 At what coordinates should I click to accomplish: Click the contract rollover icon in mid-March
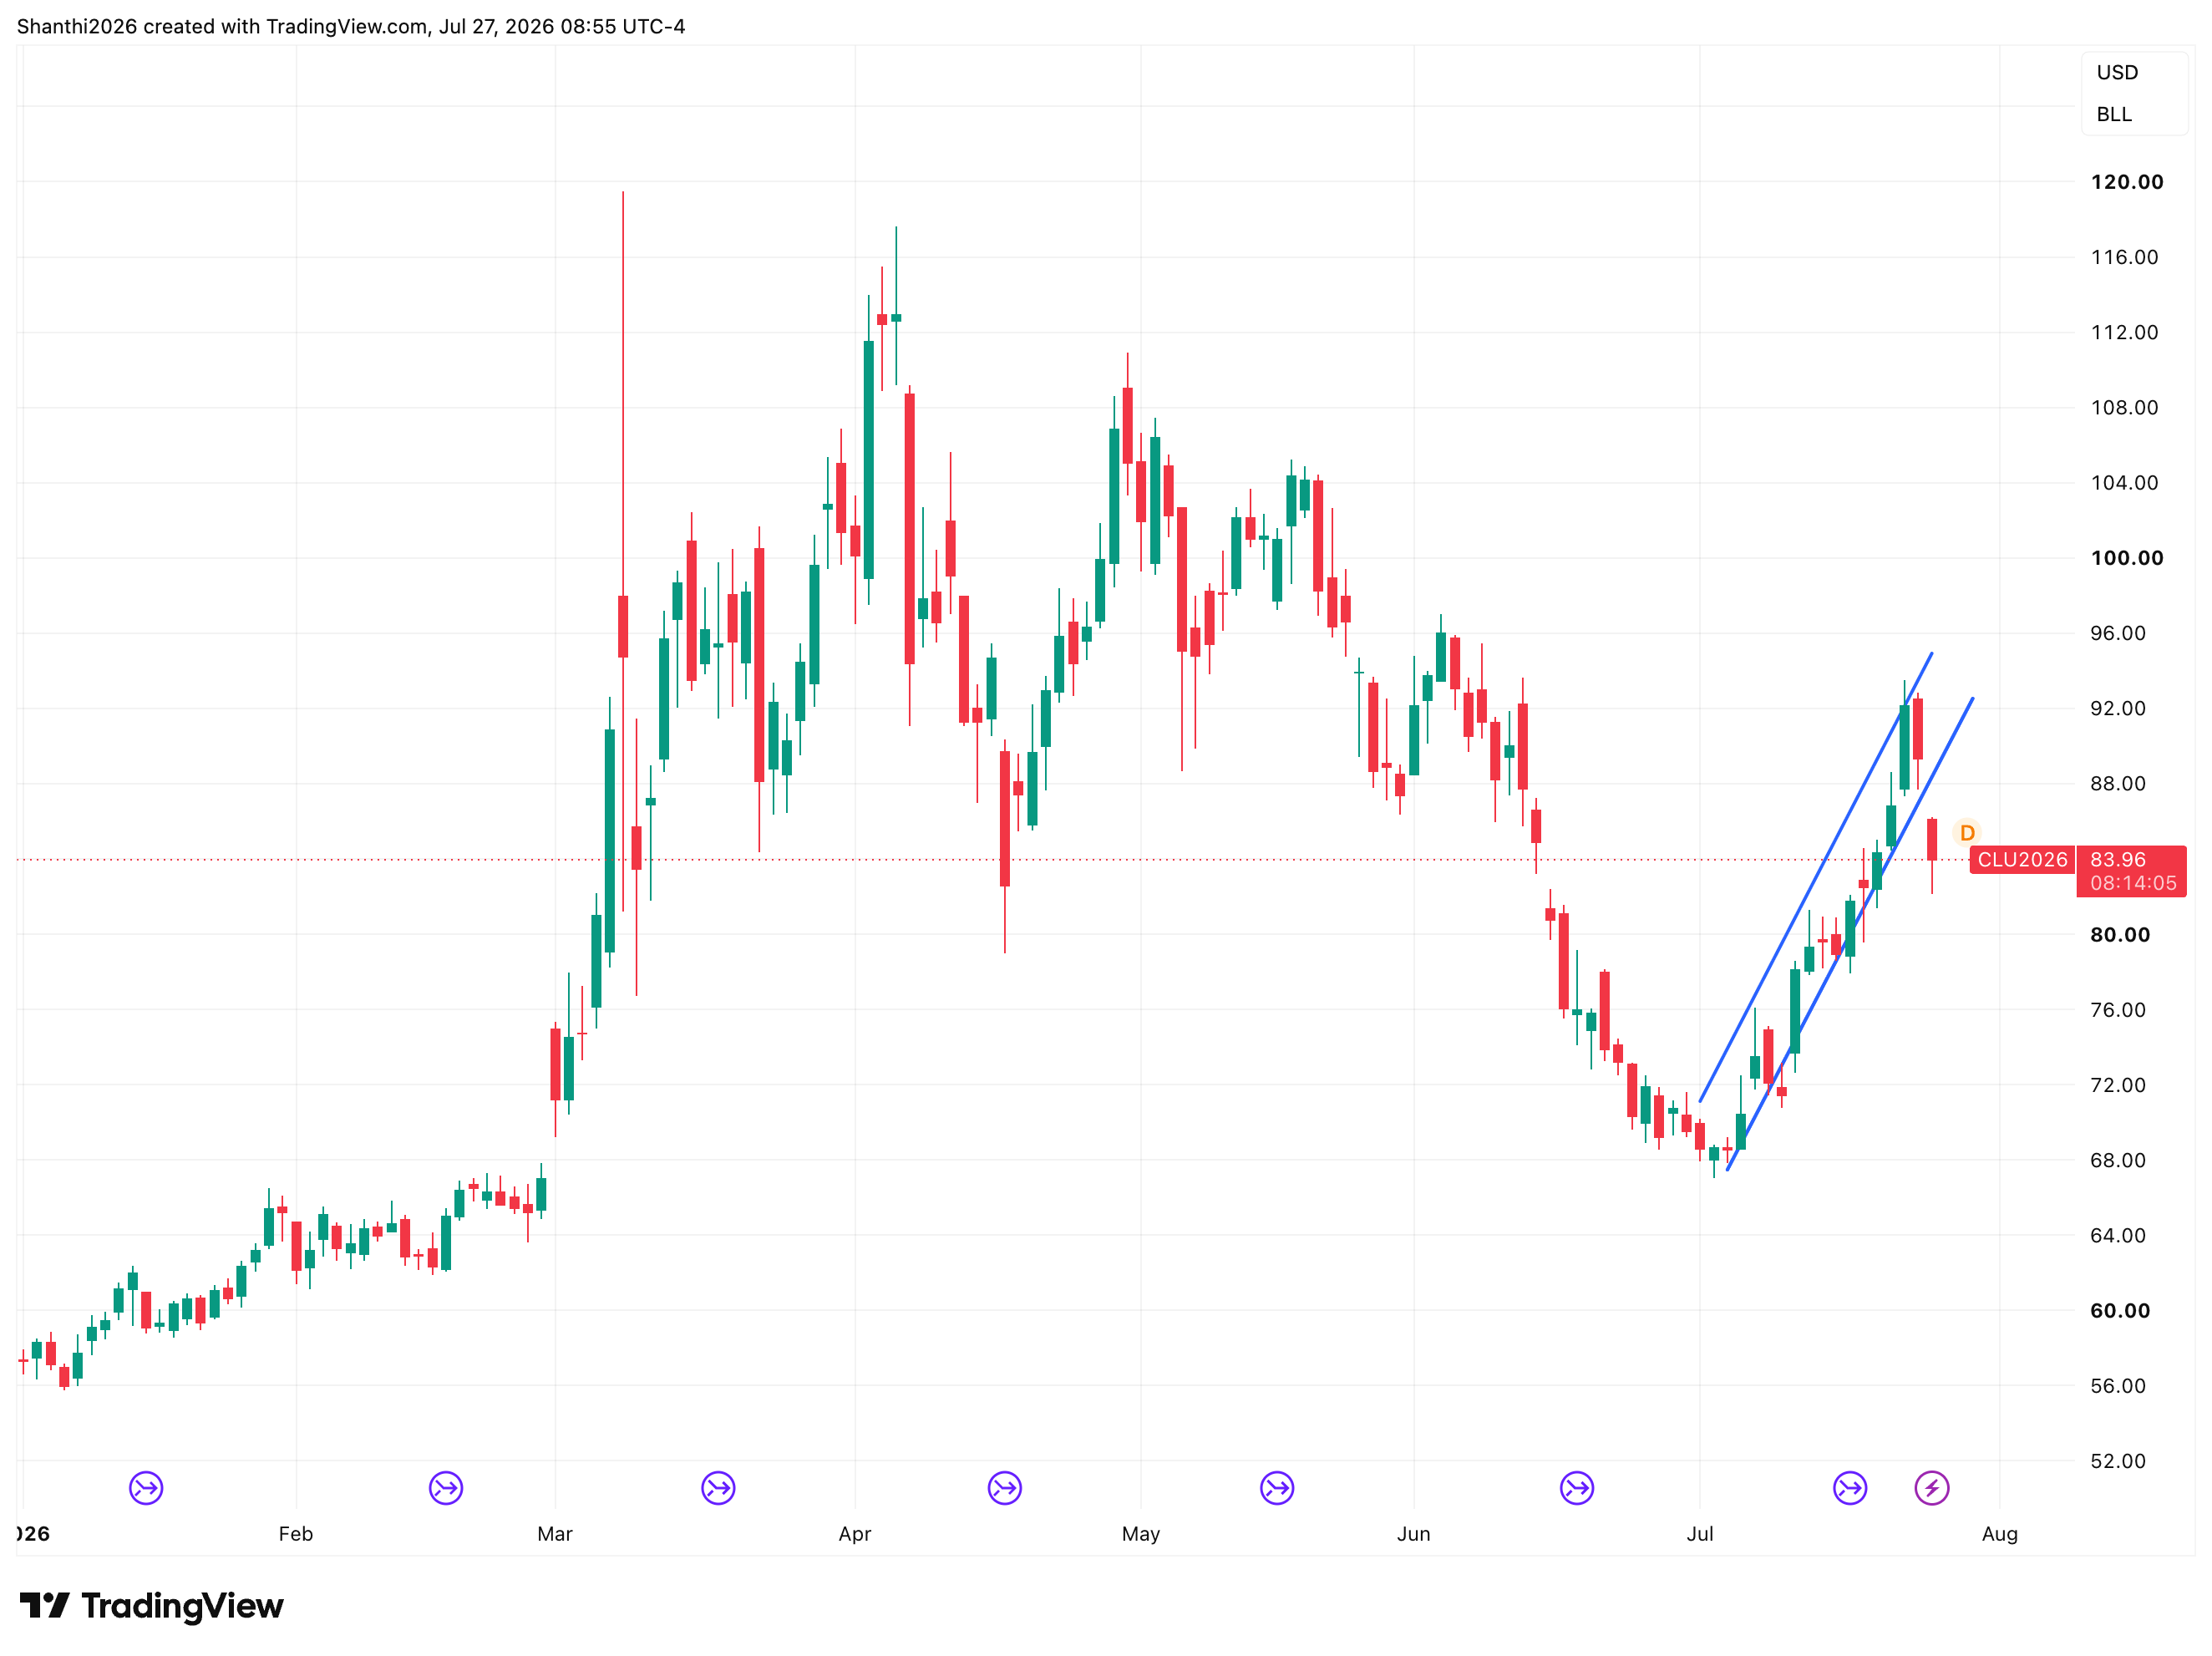click(719, 1488)
